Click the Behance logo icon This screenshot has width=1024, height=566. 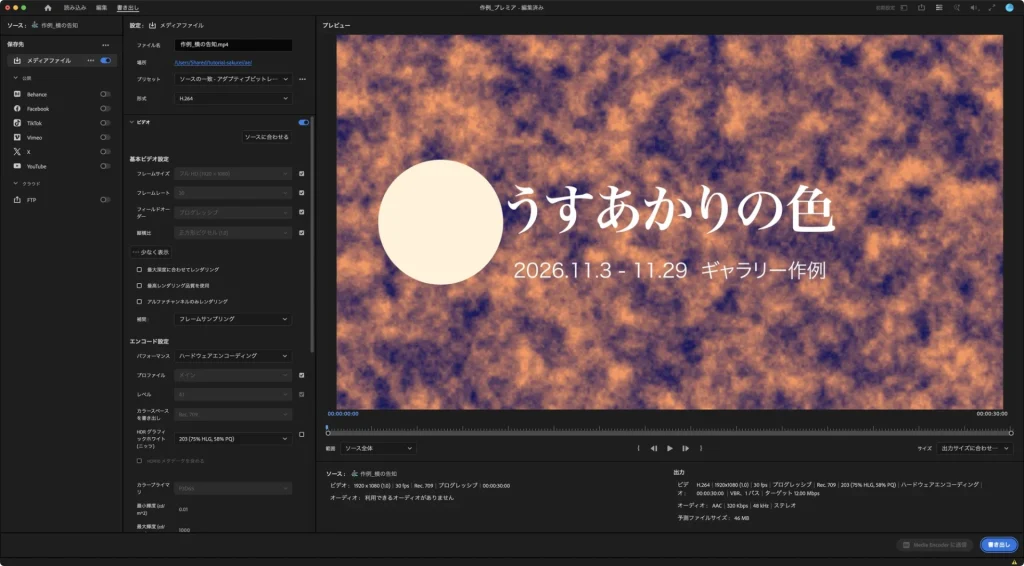tap(17, 94)
